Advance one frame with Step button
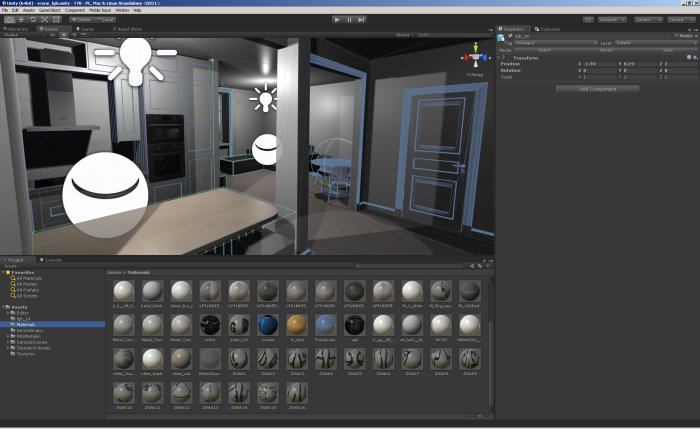Viewport: 700px width, 429px height. 361,20
